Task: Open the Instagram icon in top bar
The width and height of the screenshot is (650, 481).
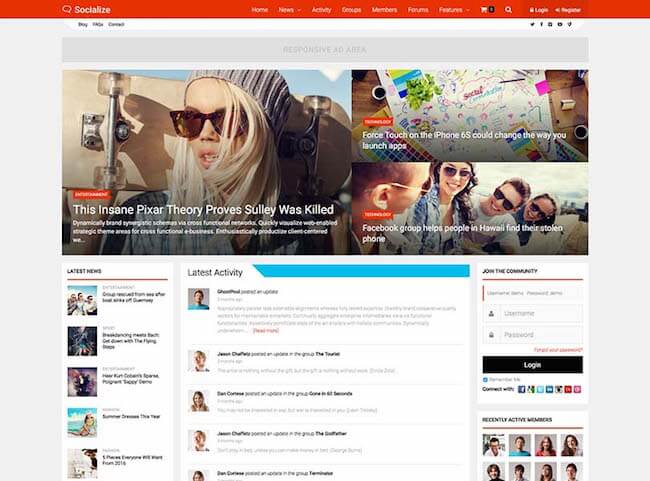Action: pos(550,24)
